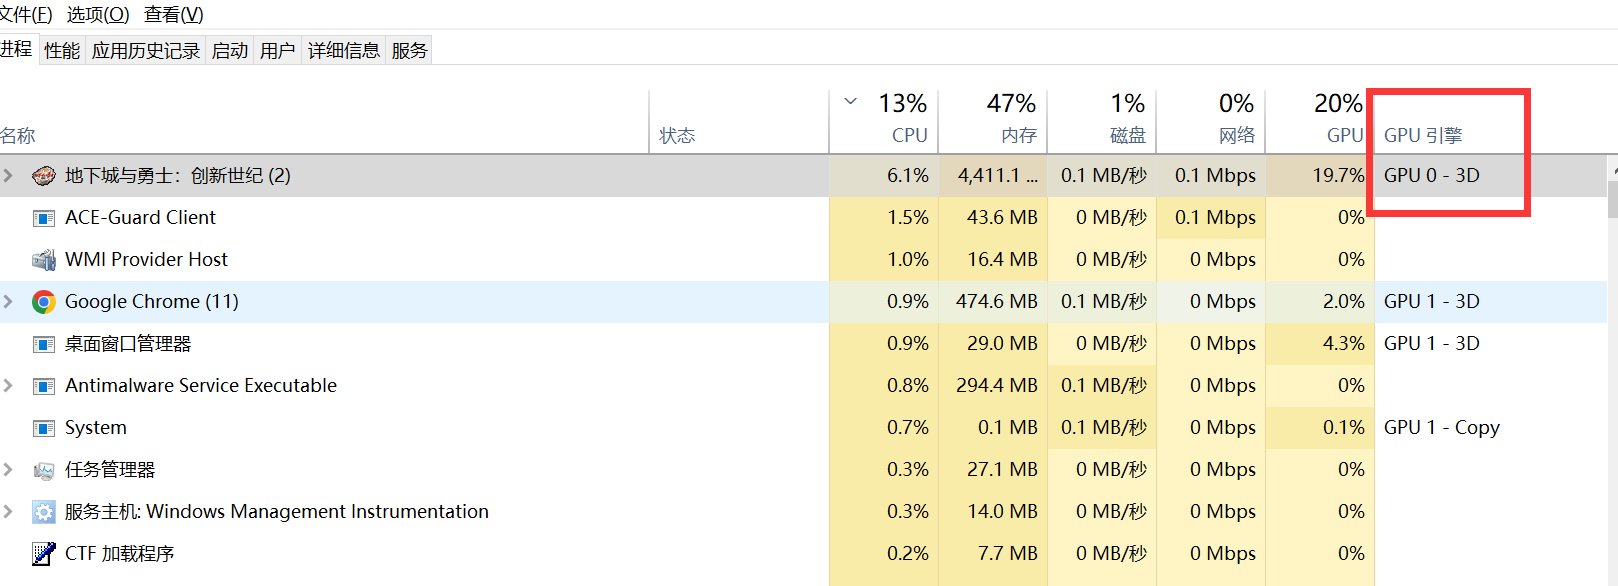
Task: Sort by the 状态 column header
Action: 739,122
